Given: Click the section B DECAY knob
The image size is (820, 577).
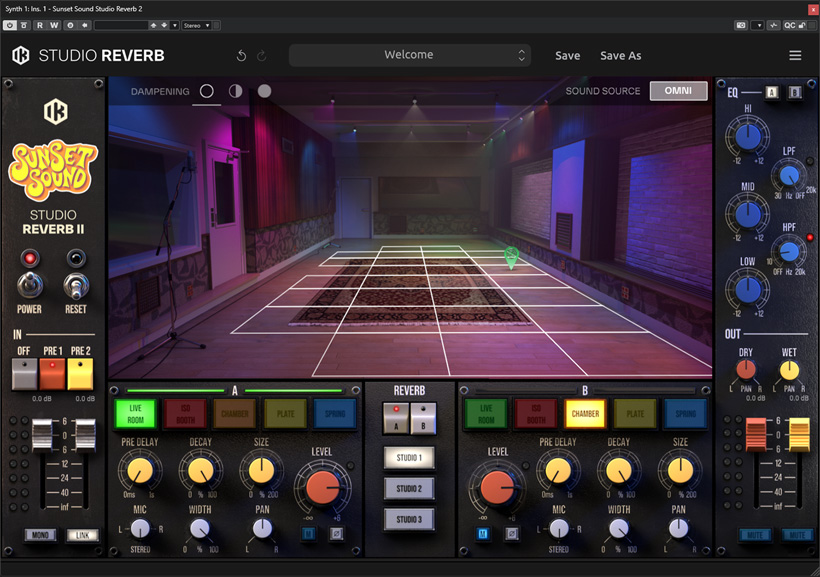Looking at the screenshot, I should 619,470.
